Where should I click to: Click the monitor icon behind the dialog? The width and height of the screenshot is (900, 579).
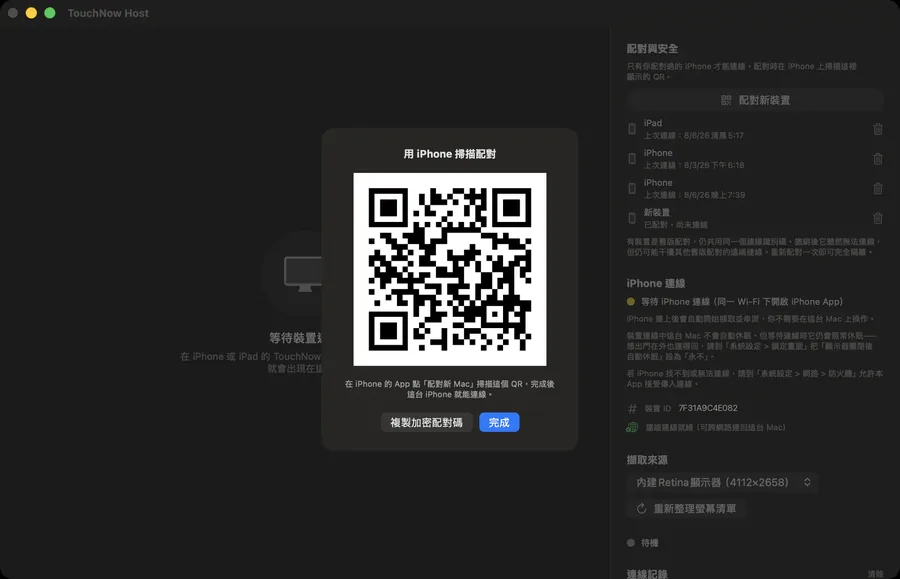[303, 274]
